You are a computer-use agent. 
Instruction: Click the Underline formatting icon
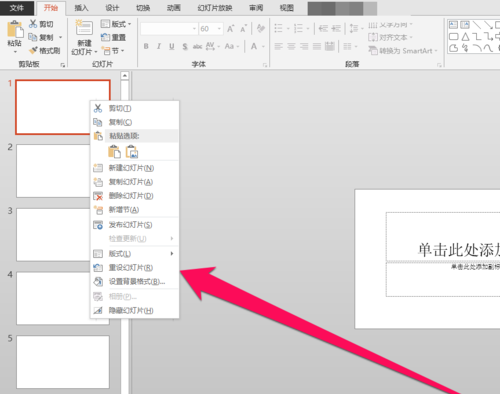click(x=172, y=46)
